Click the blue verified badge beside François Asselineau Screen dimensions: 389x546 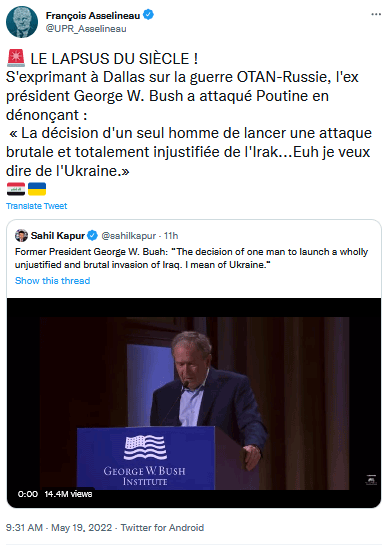click(149, 15)
